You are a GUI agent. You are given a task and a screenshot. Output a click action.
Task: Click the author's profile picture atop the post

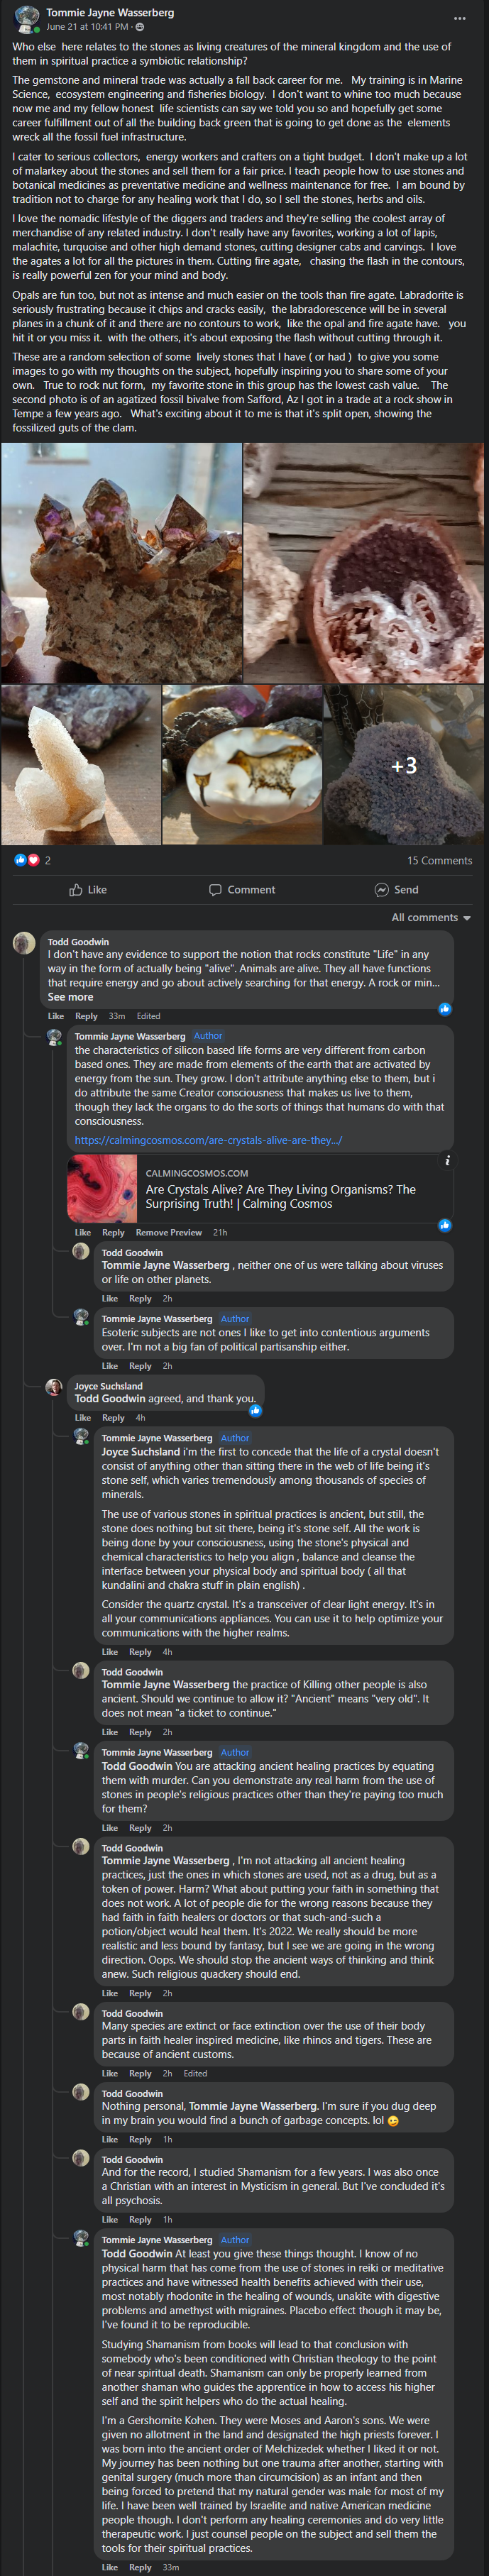[26, 20]
